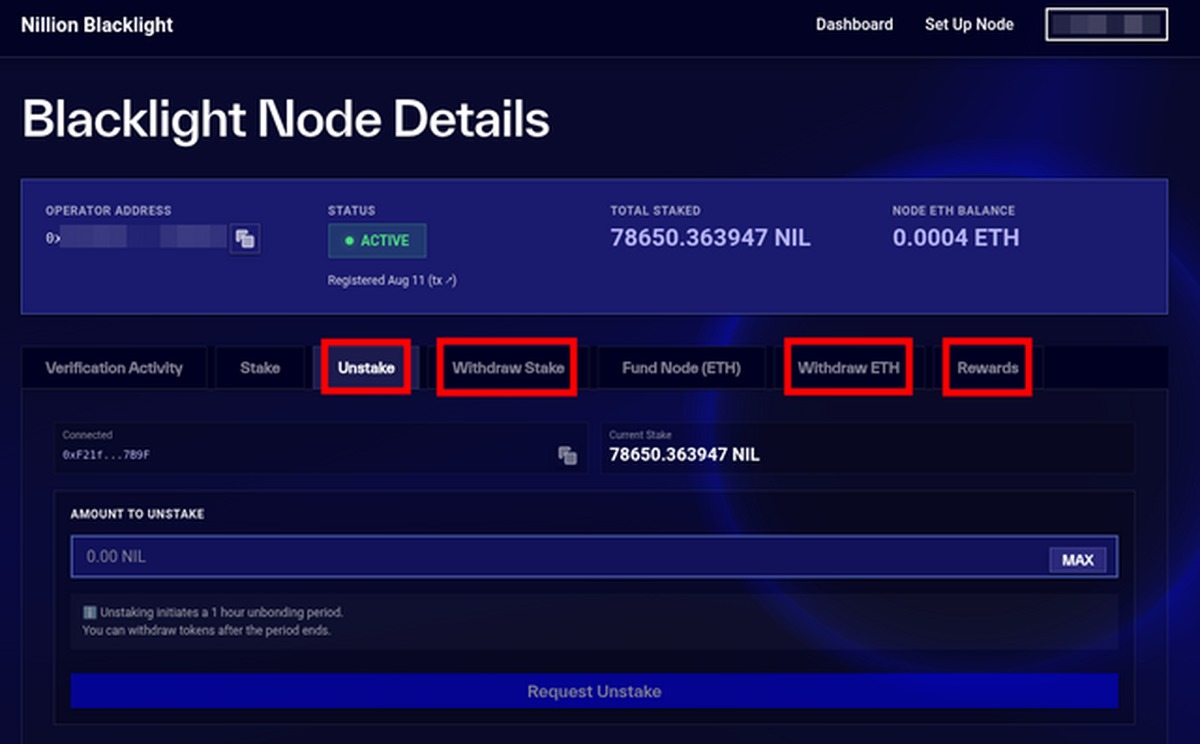The width and height of the screenshot is (1200, 744).
Task: View the Rewards tab
Action: click(988, 368)
